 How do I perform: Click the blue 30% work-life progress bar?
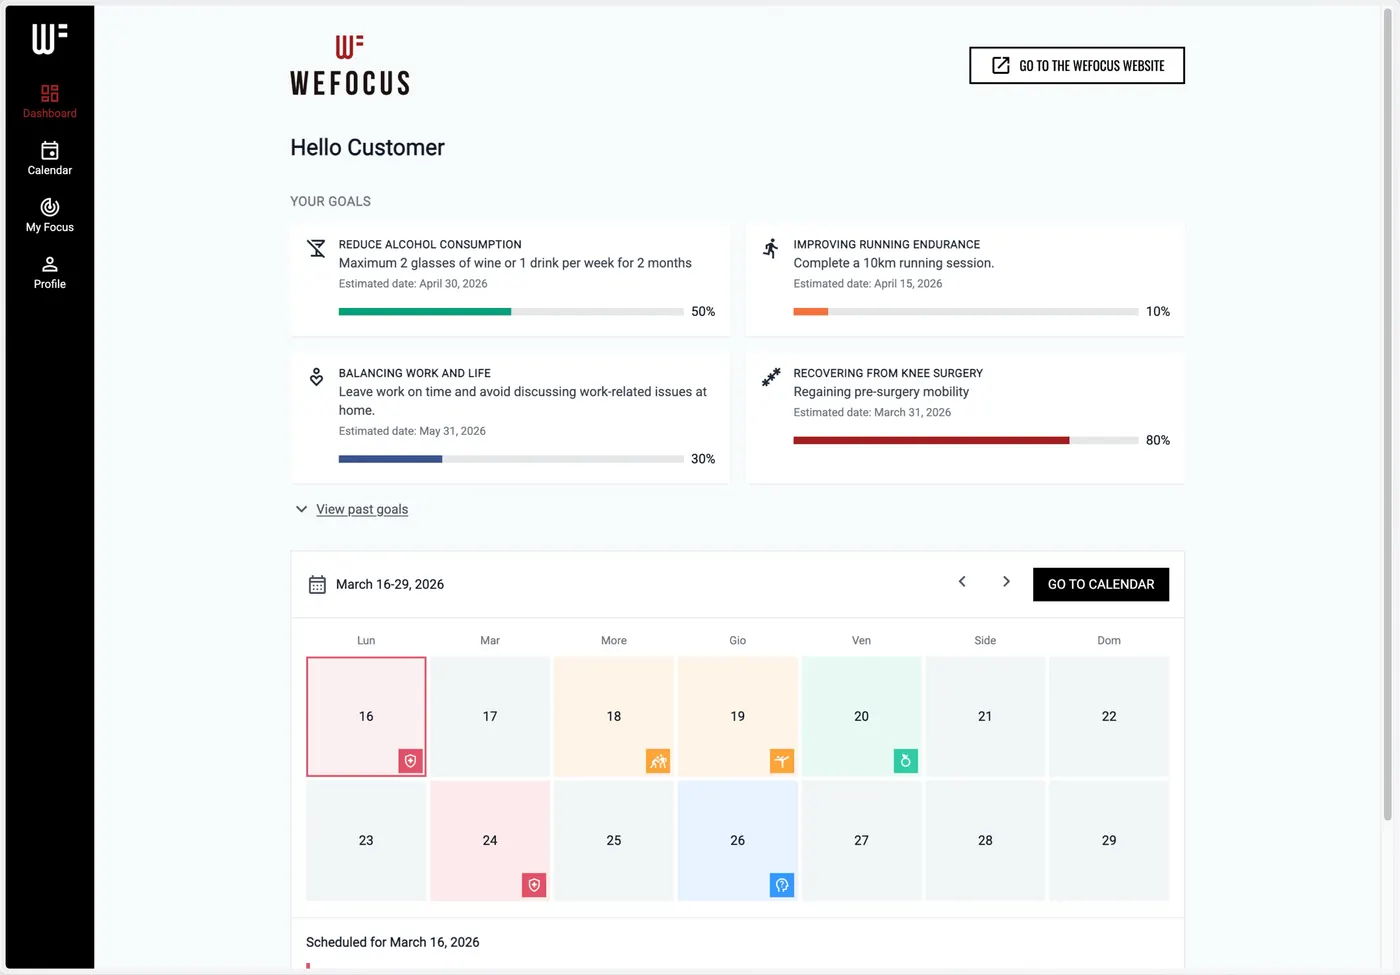[511, 459]
